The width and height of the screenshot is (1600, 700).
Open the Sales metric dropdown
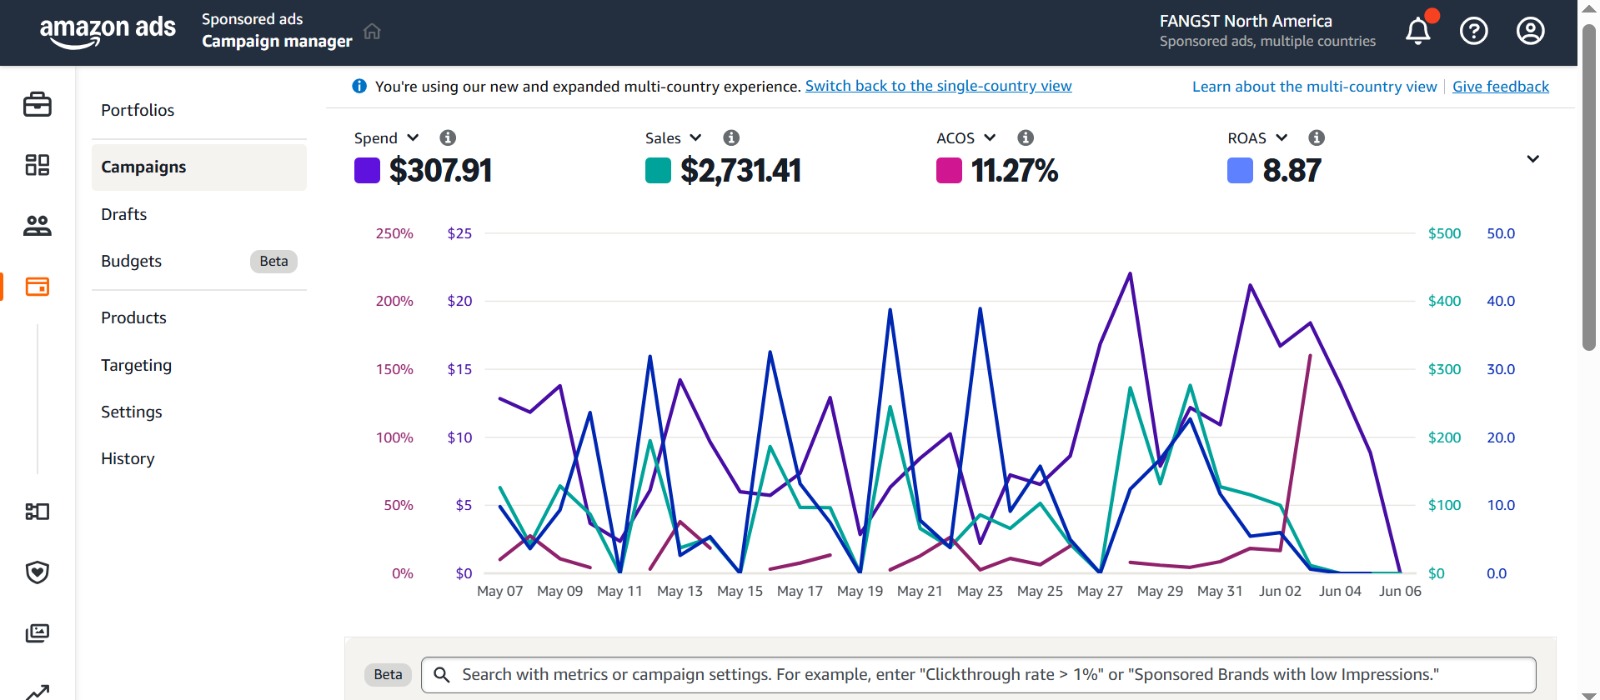(673, 138)
